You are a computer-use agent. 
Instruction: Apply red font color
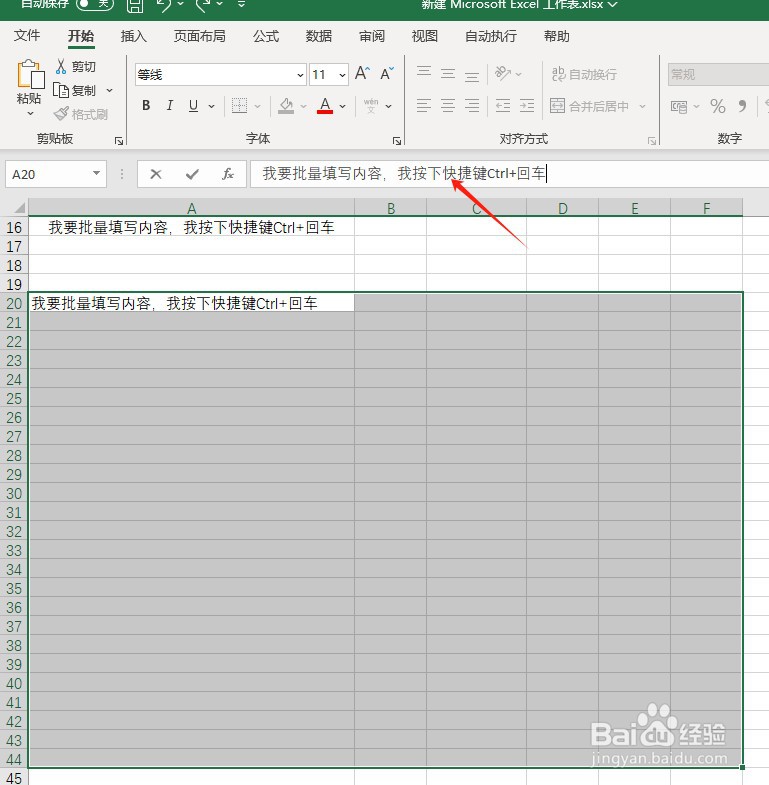click(325, 106)
